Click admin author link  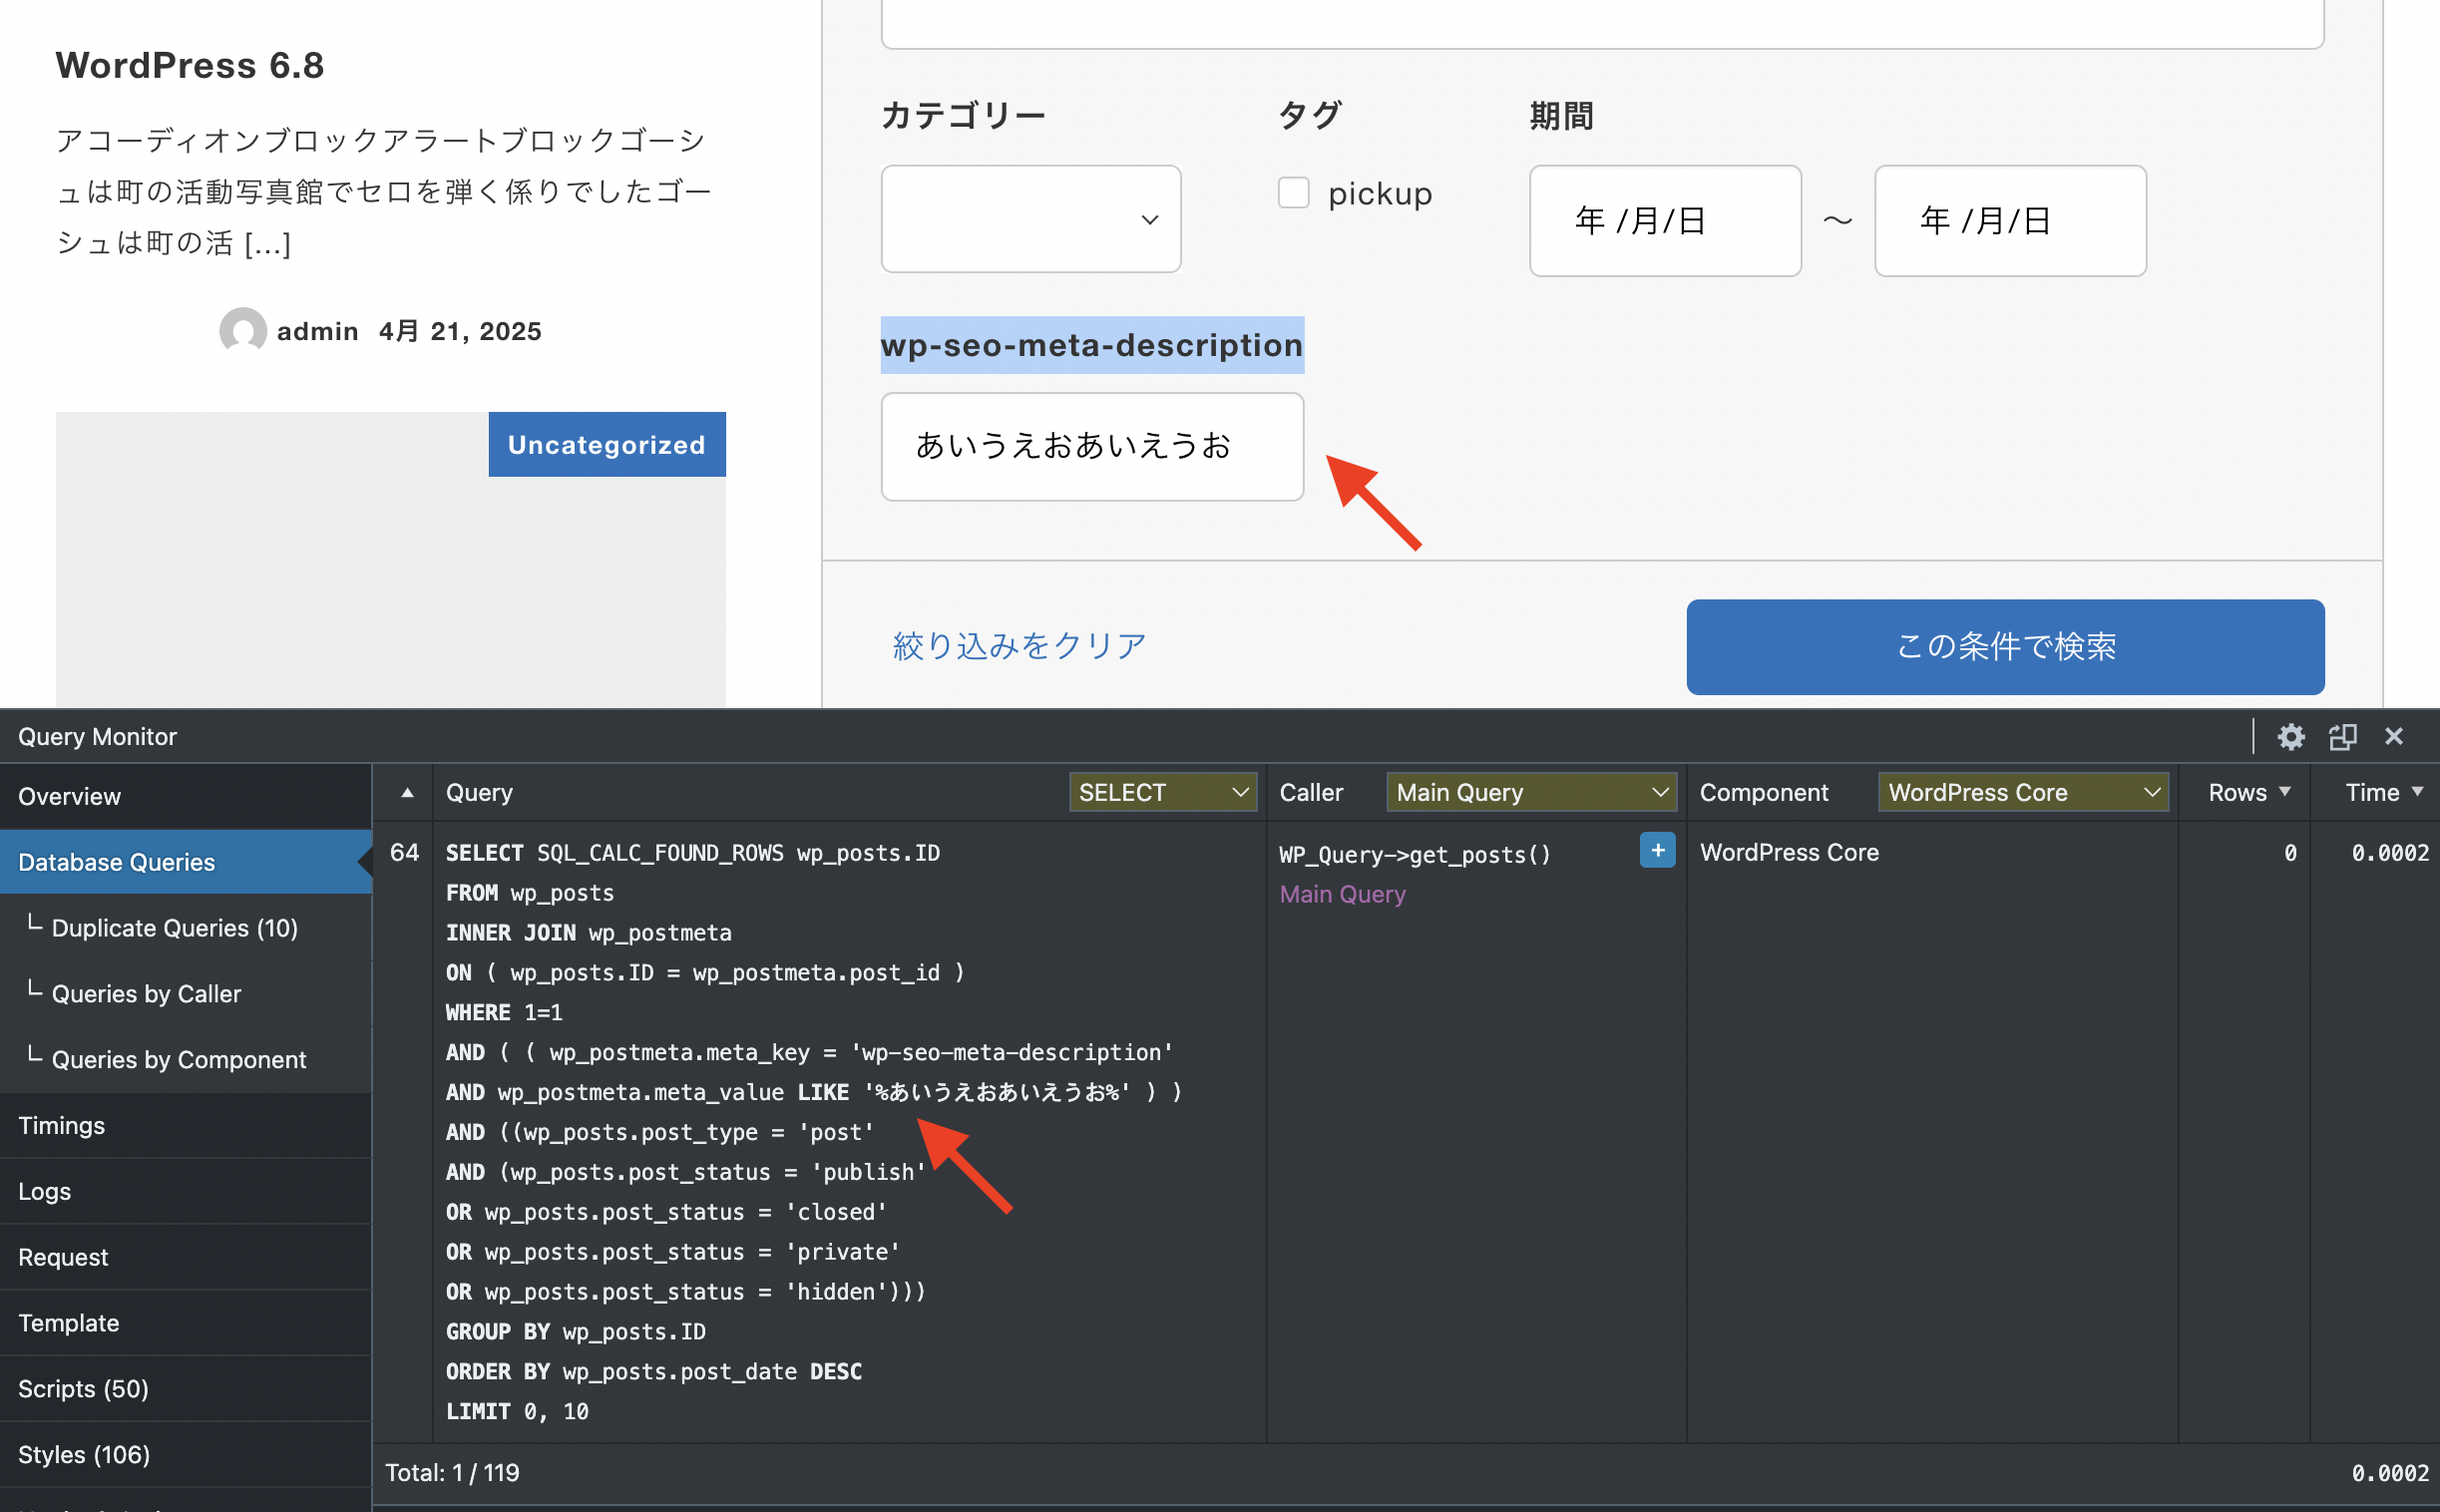point(317,331)
